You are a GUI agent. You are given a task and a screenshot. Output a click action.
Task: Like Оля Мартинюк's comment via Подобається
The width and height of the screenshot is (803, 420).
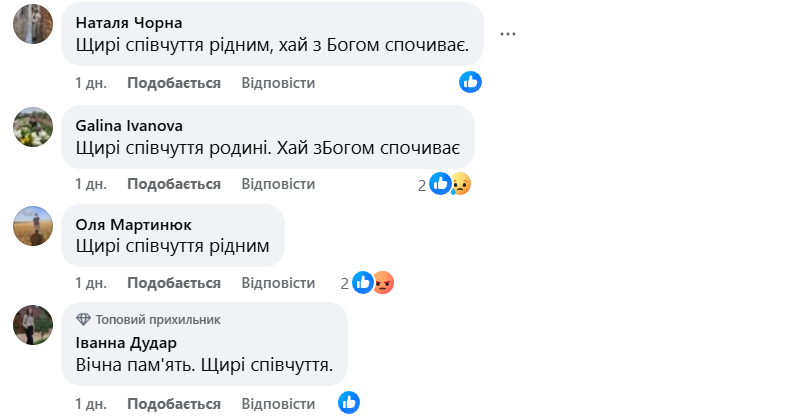click(174, 283)
